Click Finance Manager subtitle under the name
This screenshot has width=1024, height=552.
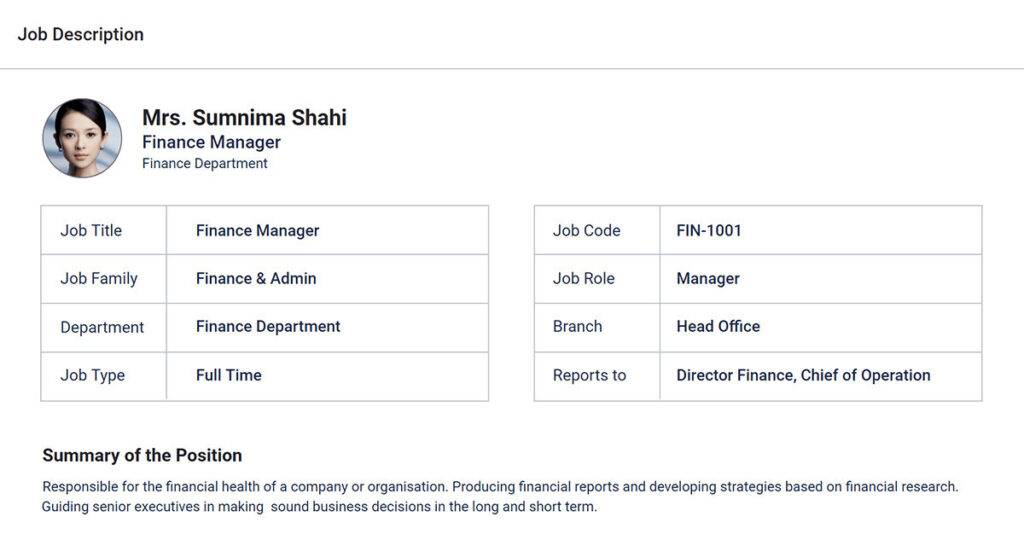pyautogui.click(x=211, y=142)
